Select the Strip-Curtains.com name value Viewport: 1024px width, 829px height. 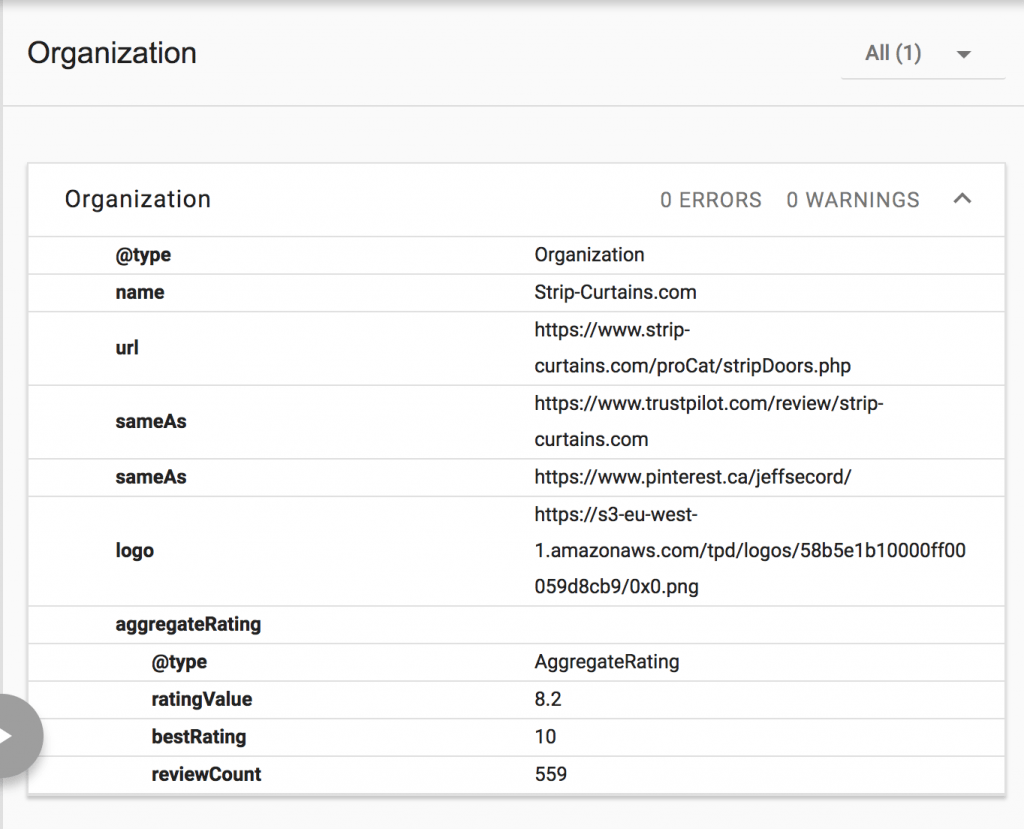[615, 292]
